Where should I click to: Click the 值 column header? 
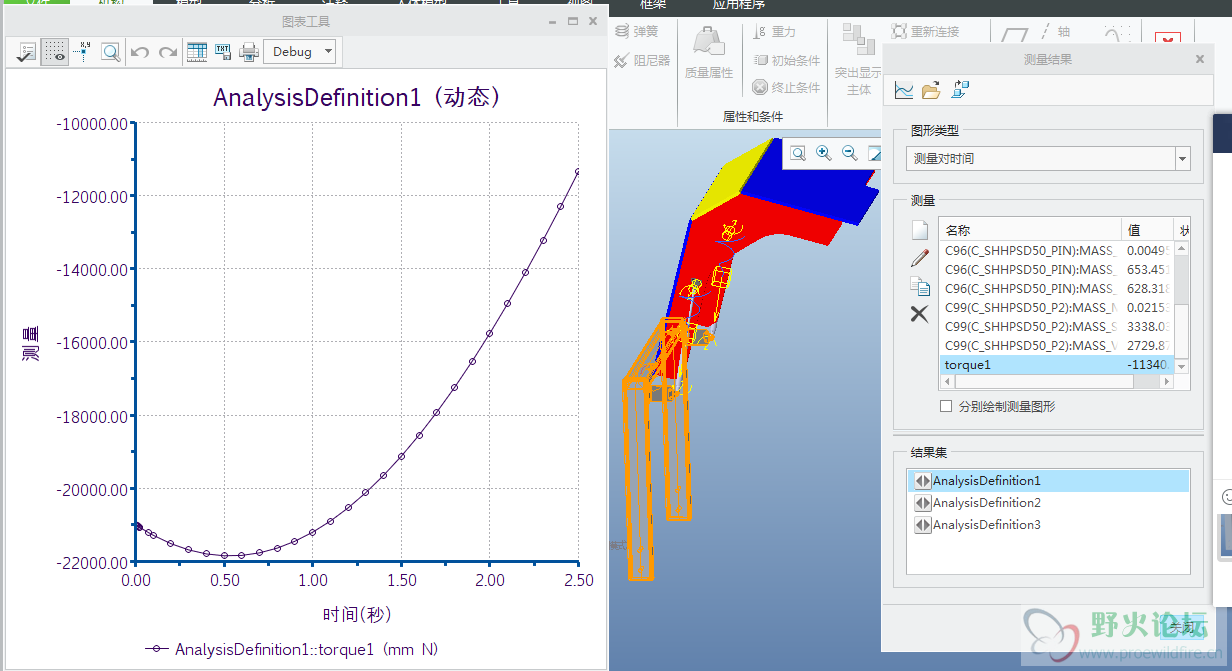(1146, 230)
